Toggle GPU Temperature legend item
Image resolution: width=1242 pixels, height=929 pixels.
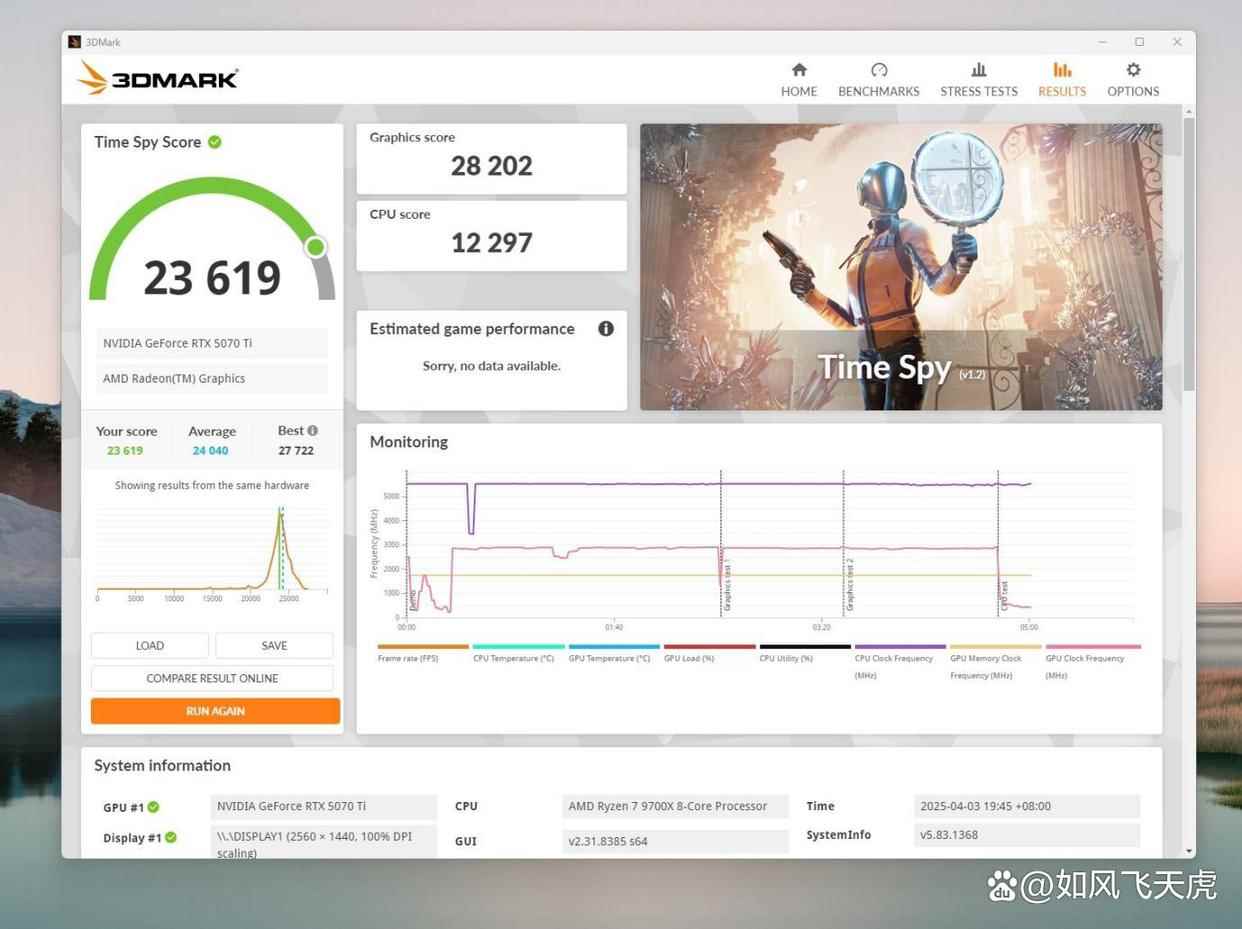click(614, 647)
